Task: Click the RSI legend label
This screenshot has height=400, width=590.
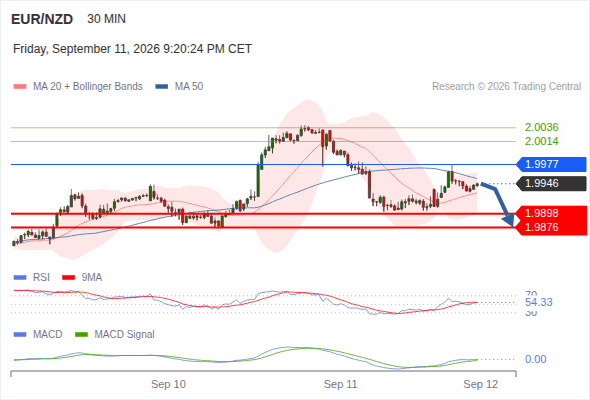Action: pyautogui.click(x=41, y=278)
